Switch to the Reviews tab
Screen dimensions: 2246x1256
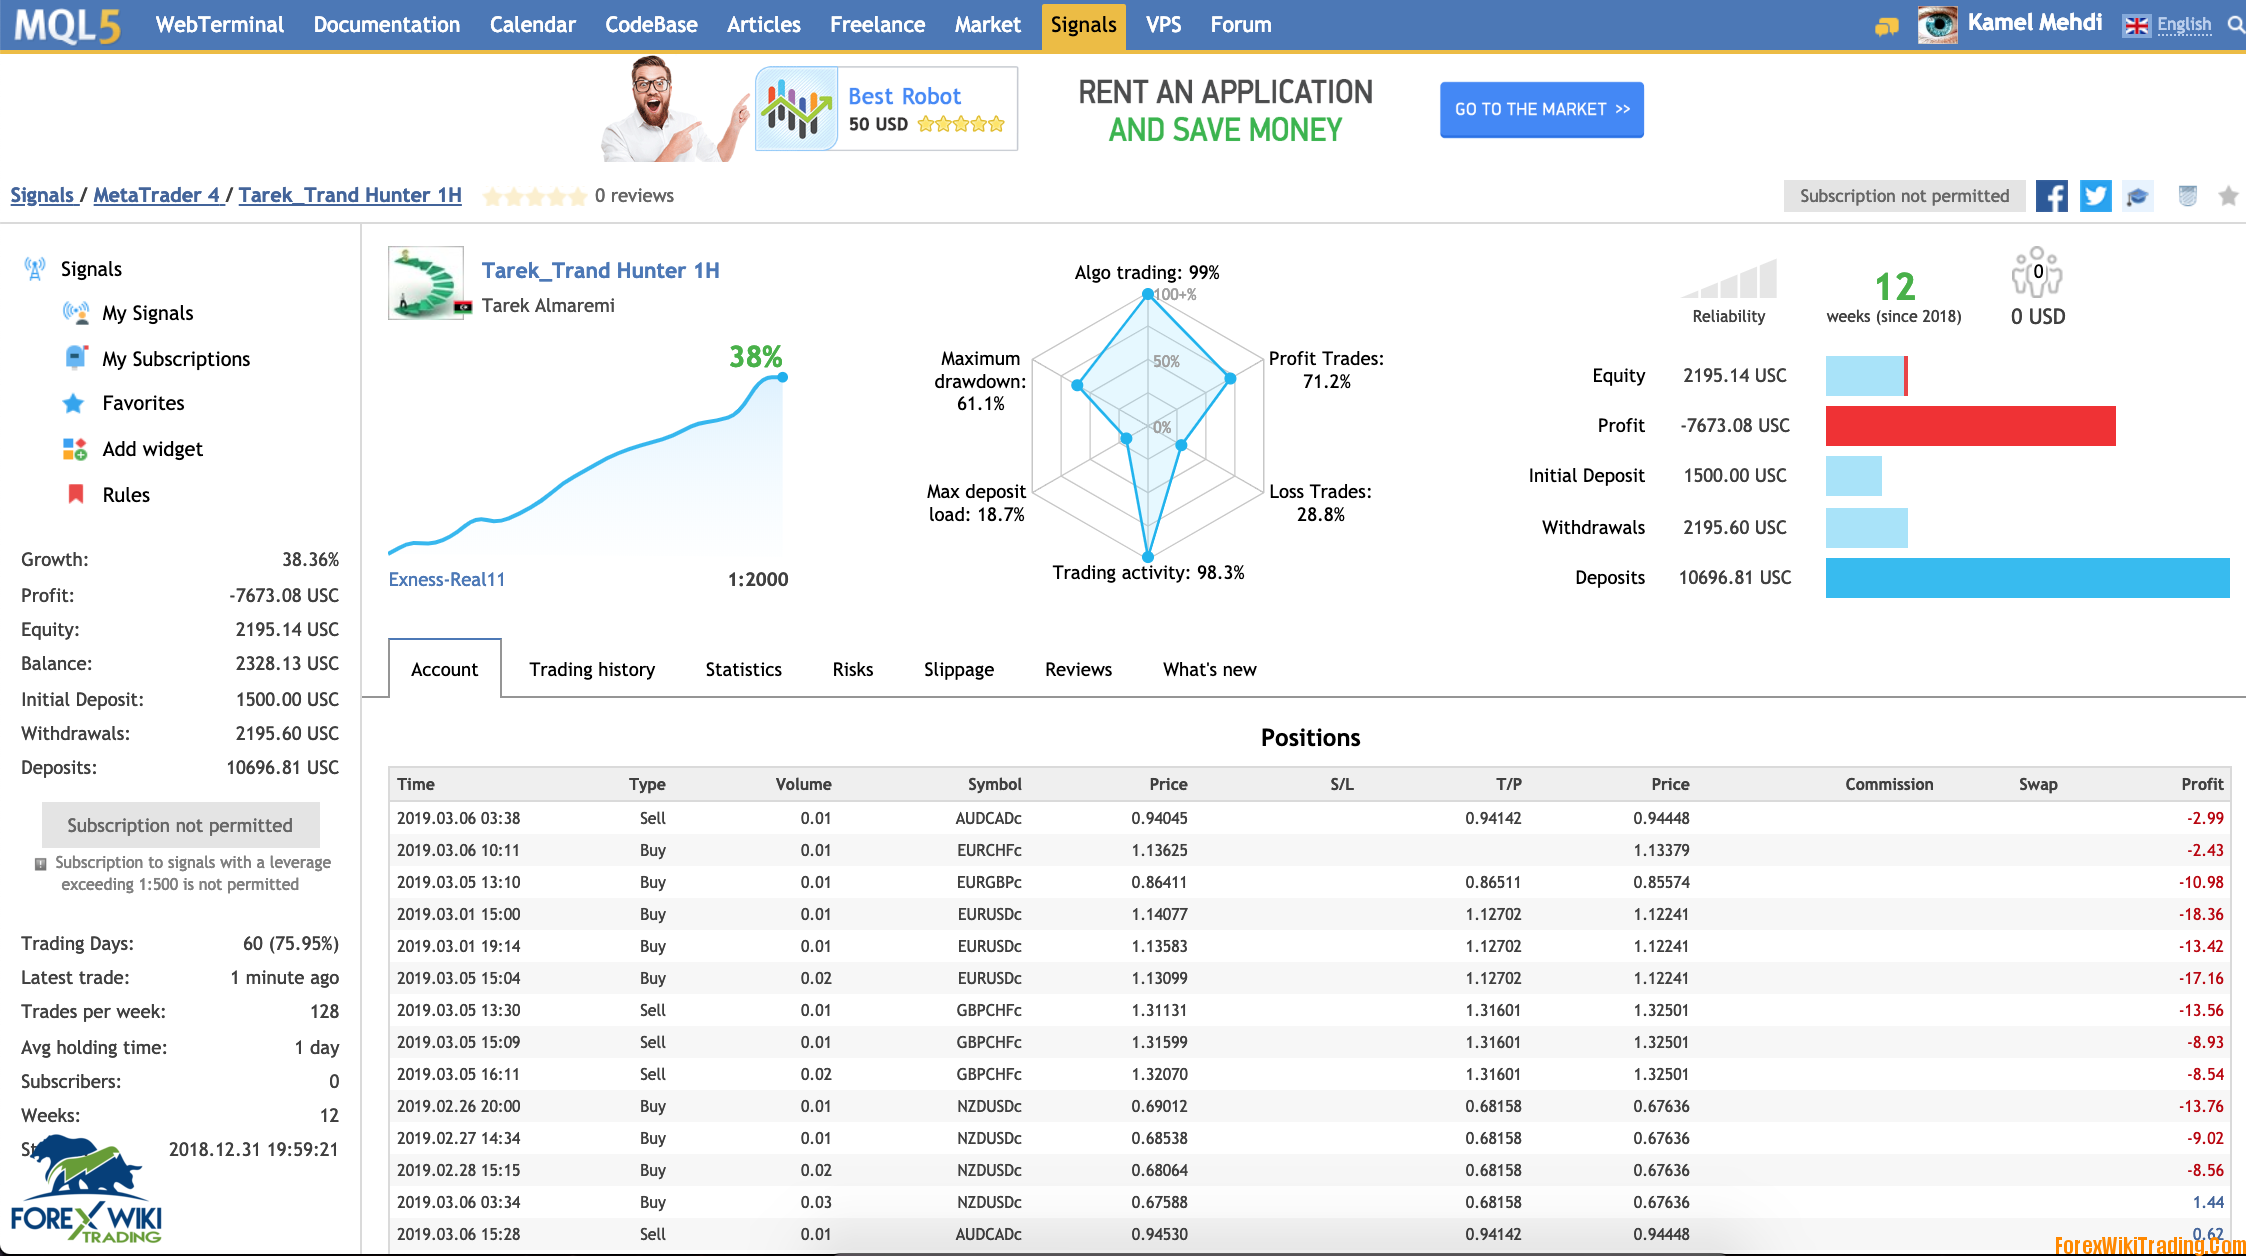coord(1078,669)
